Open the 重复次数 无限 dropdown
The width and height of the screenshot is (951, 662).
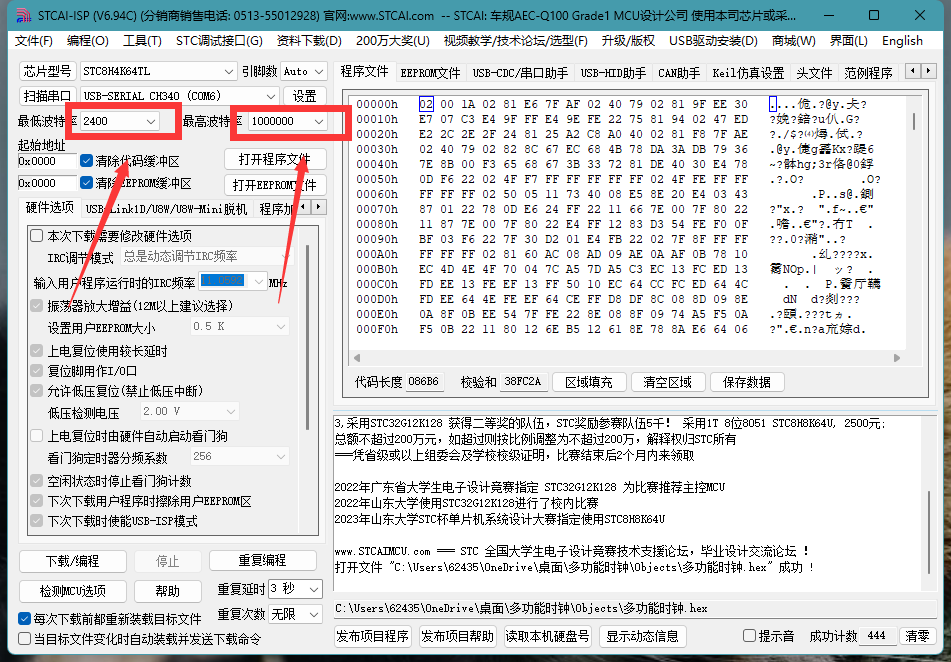point(295,615)
